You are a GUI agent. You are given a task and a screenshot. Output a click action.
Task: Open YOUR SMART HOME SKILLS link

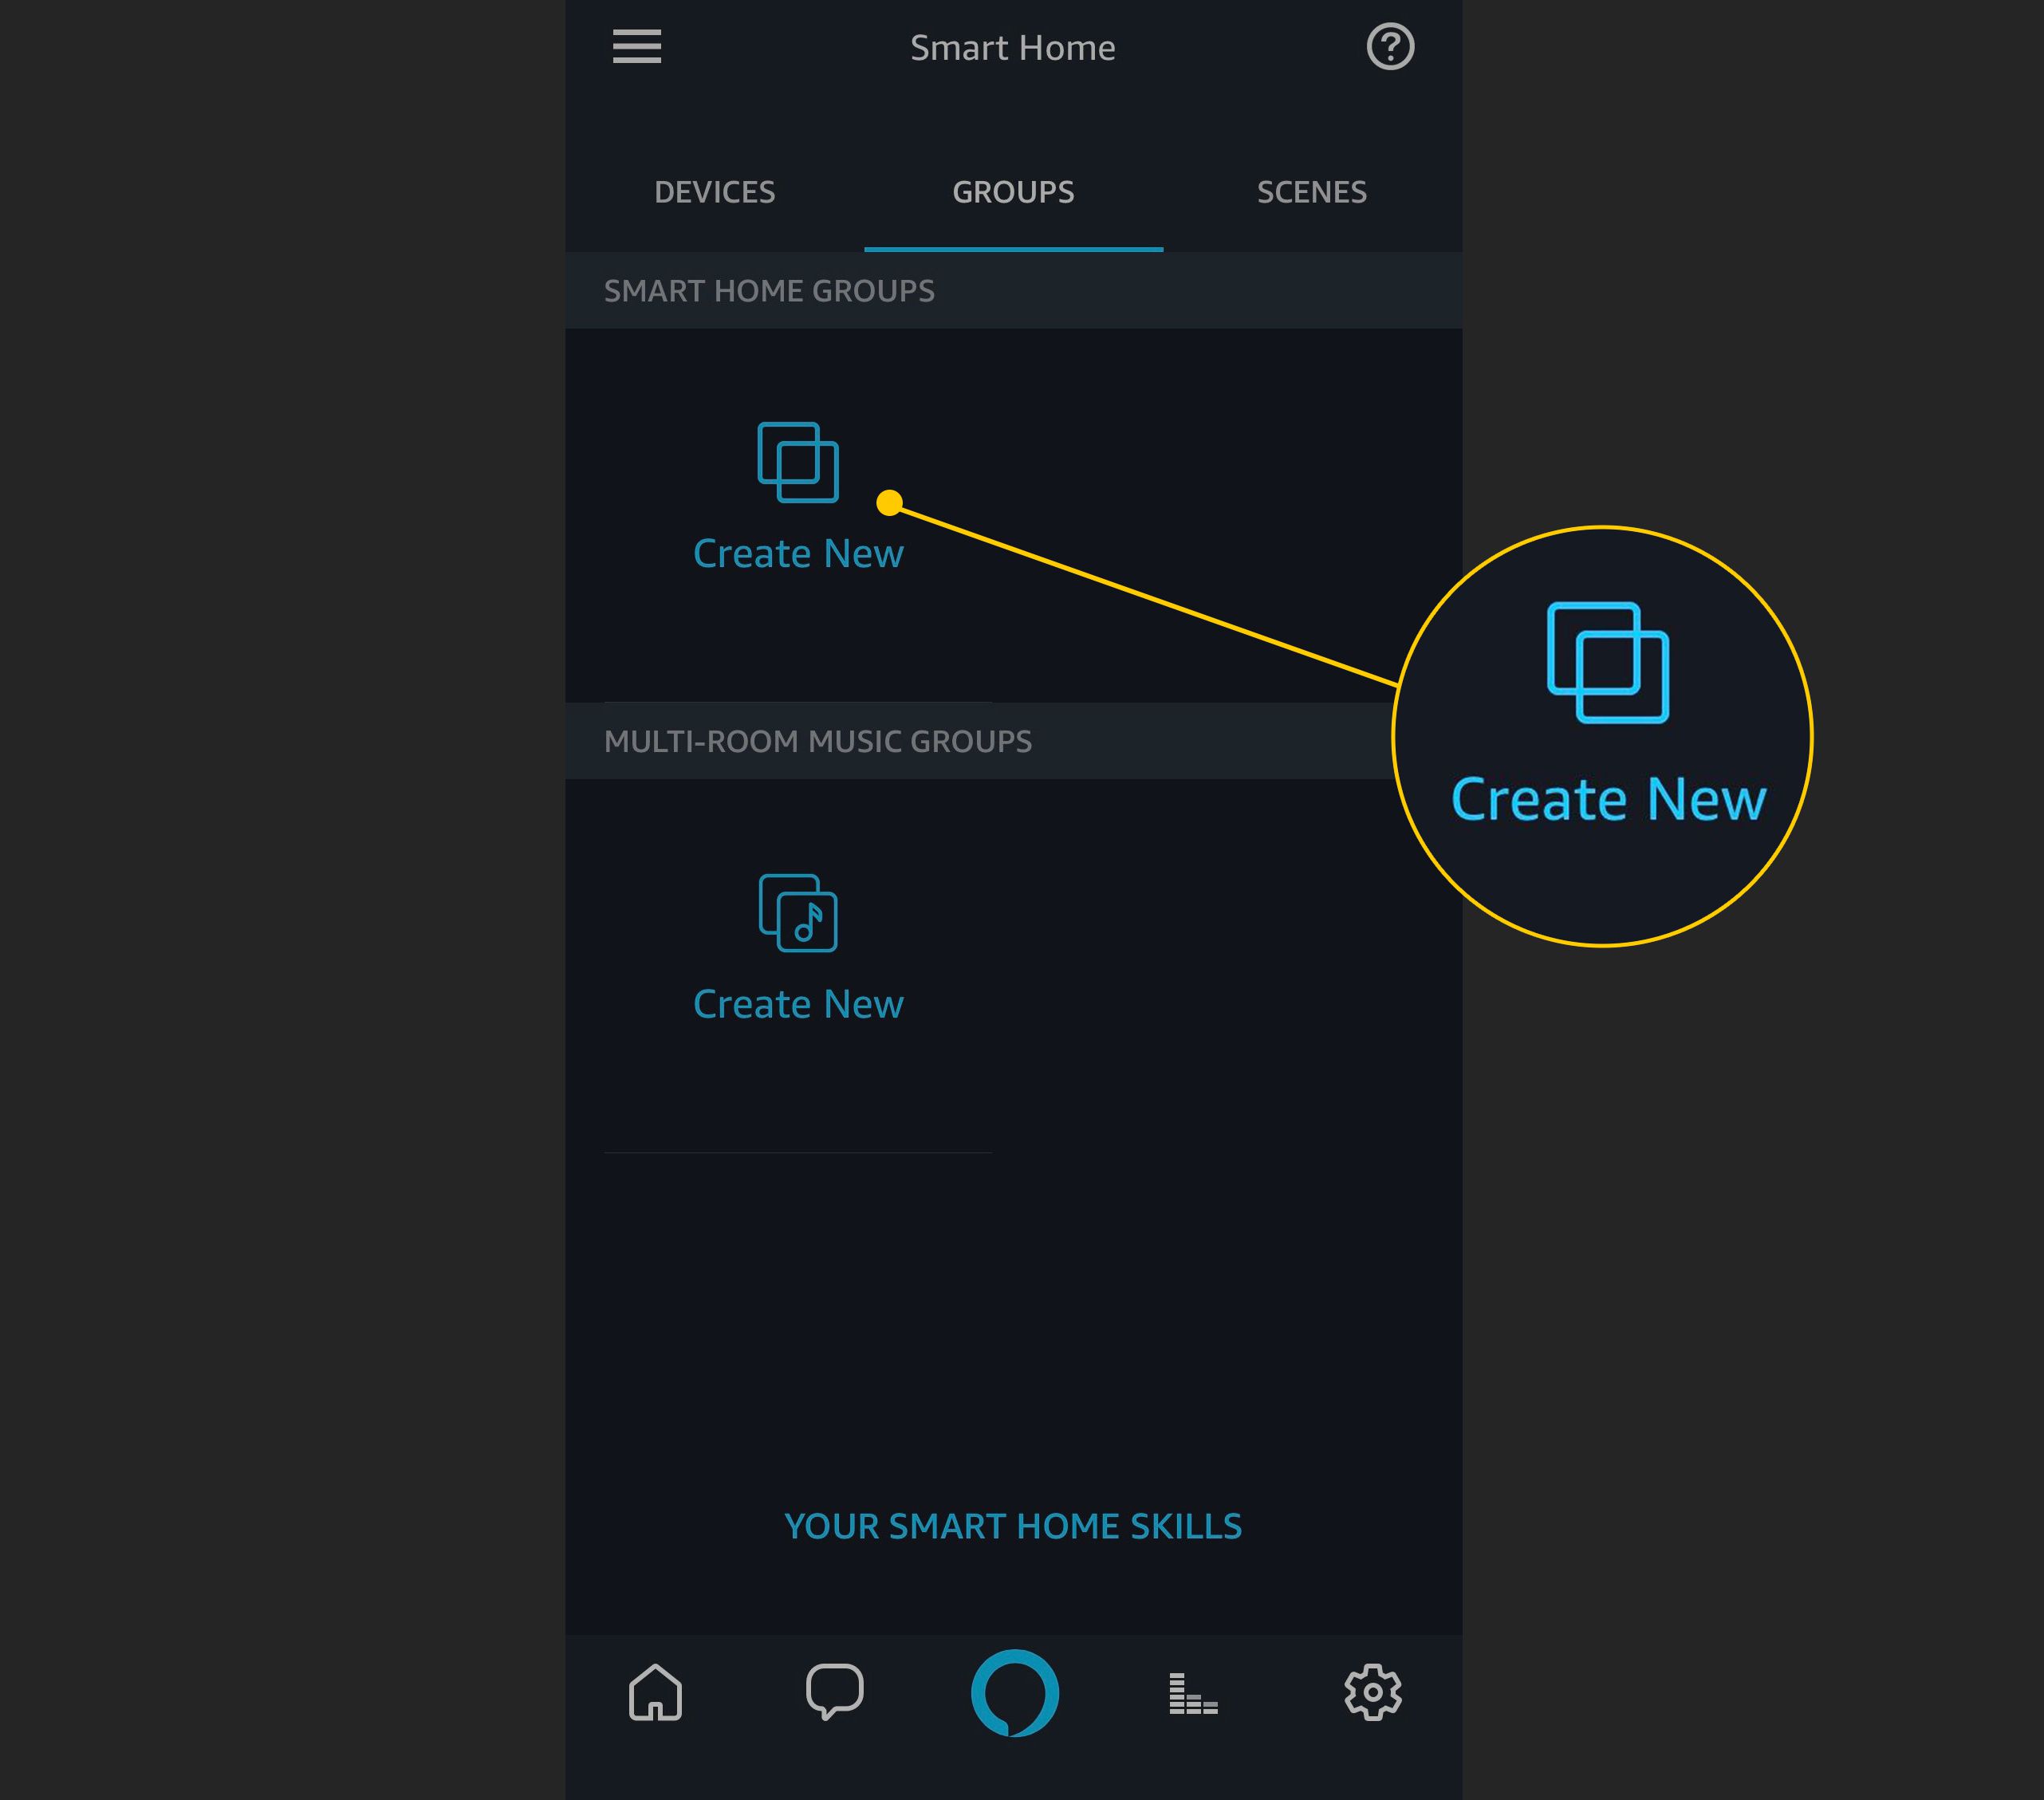click(x=1014, y=1526)
